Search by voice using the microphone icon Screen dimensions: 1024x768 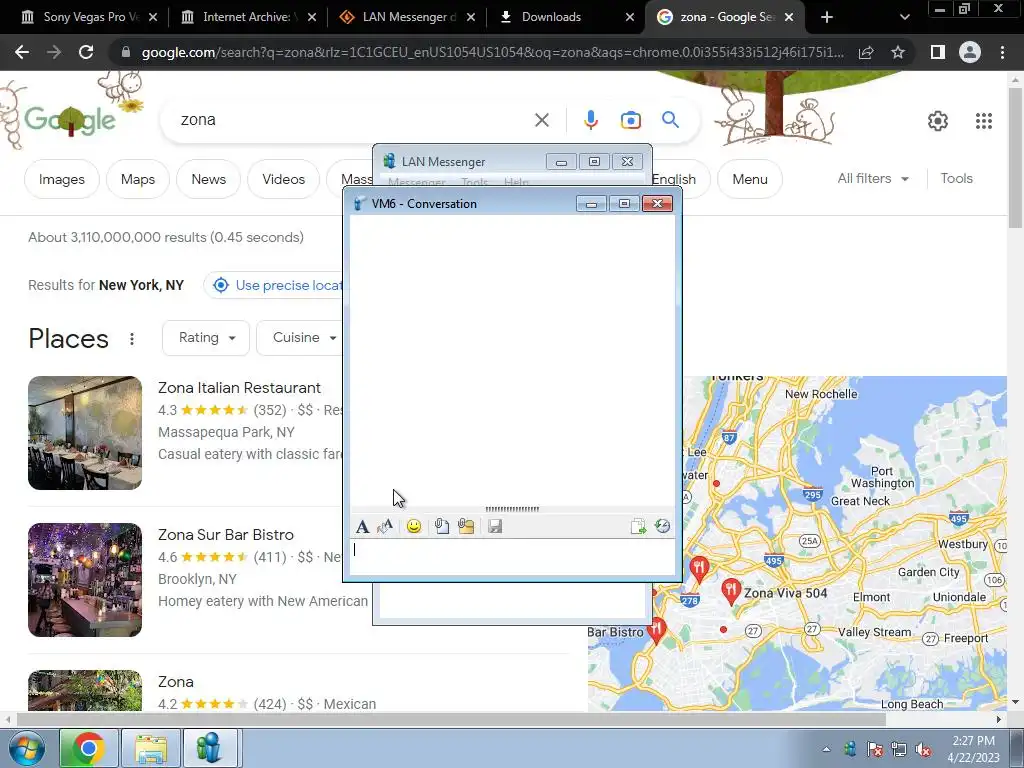tap(590, 120)
